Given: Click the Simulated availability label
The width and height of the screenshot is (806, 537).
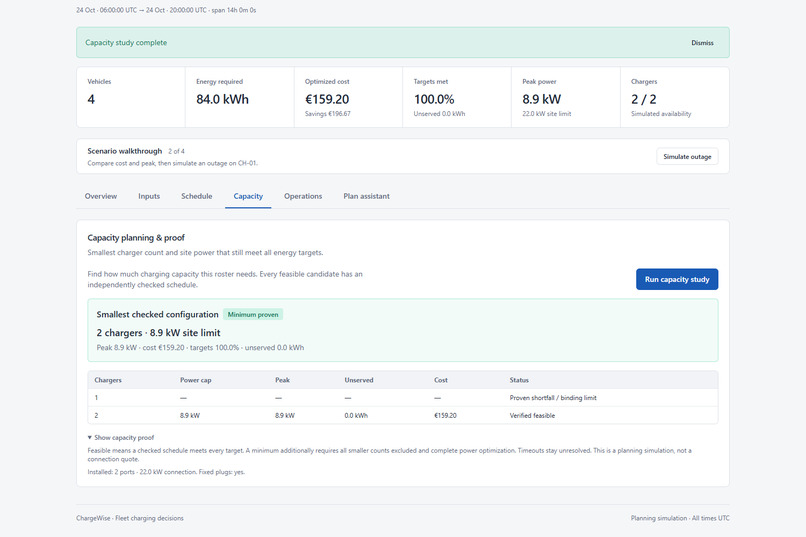Looking at the screenshot, I should 661,114.
